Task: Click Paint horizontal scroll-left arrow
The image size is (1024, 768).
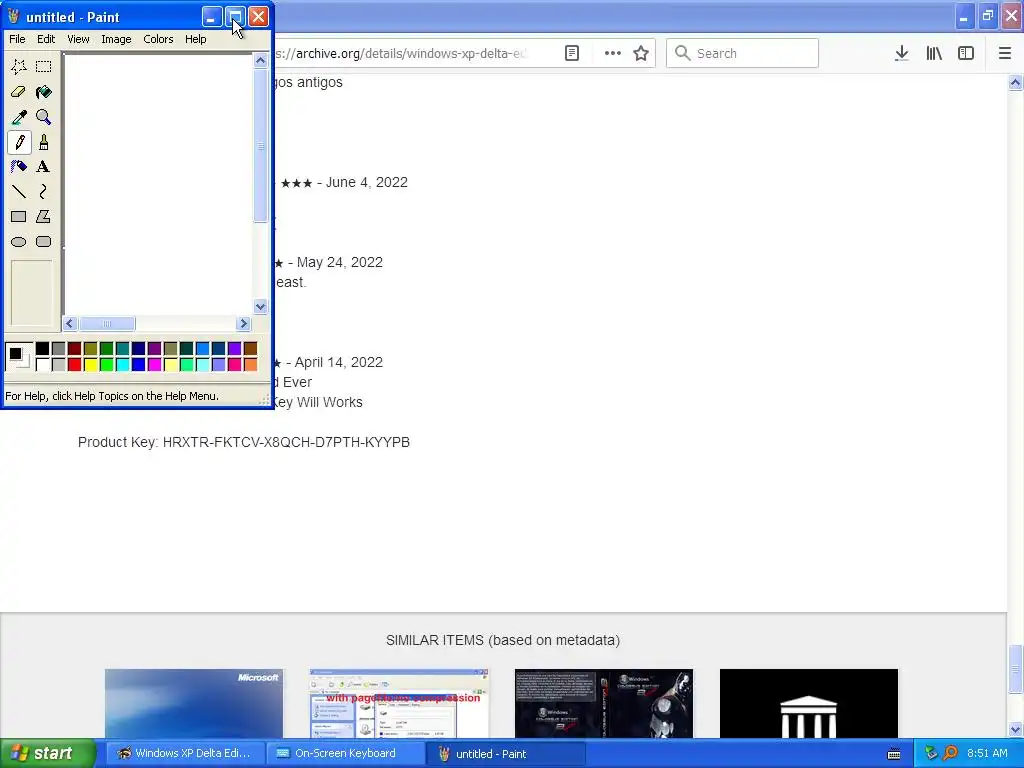Action: pyautogui.click(x=70, y=324)
